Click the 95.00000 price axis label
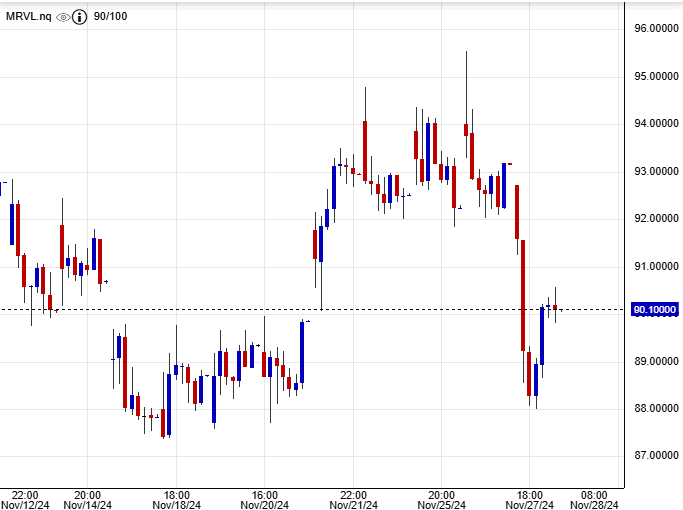Screen dimensions: 683x510 (655, 76)
